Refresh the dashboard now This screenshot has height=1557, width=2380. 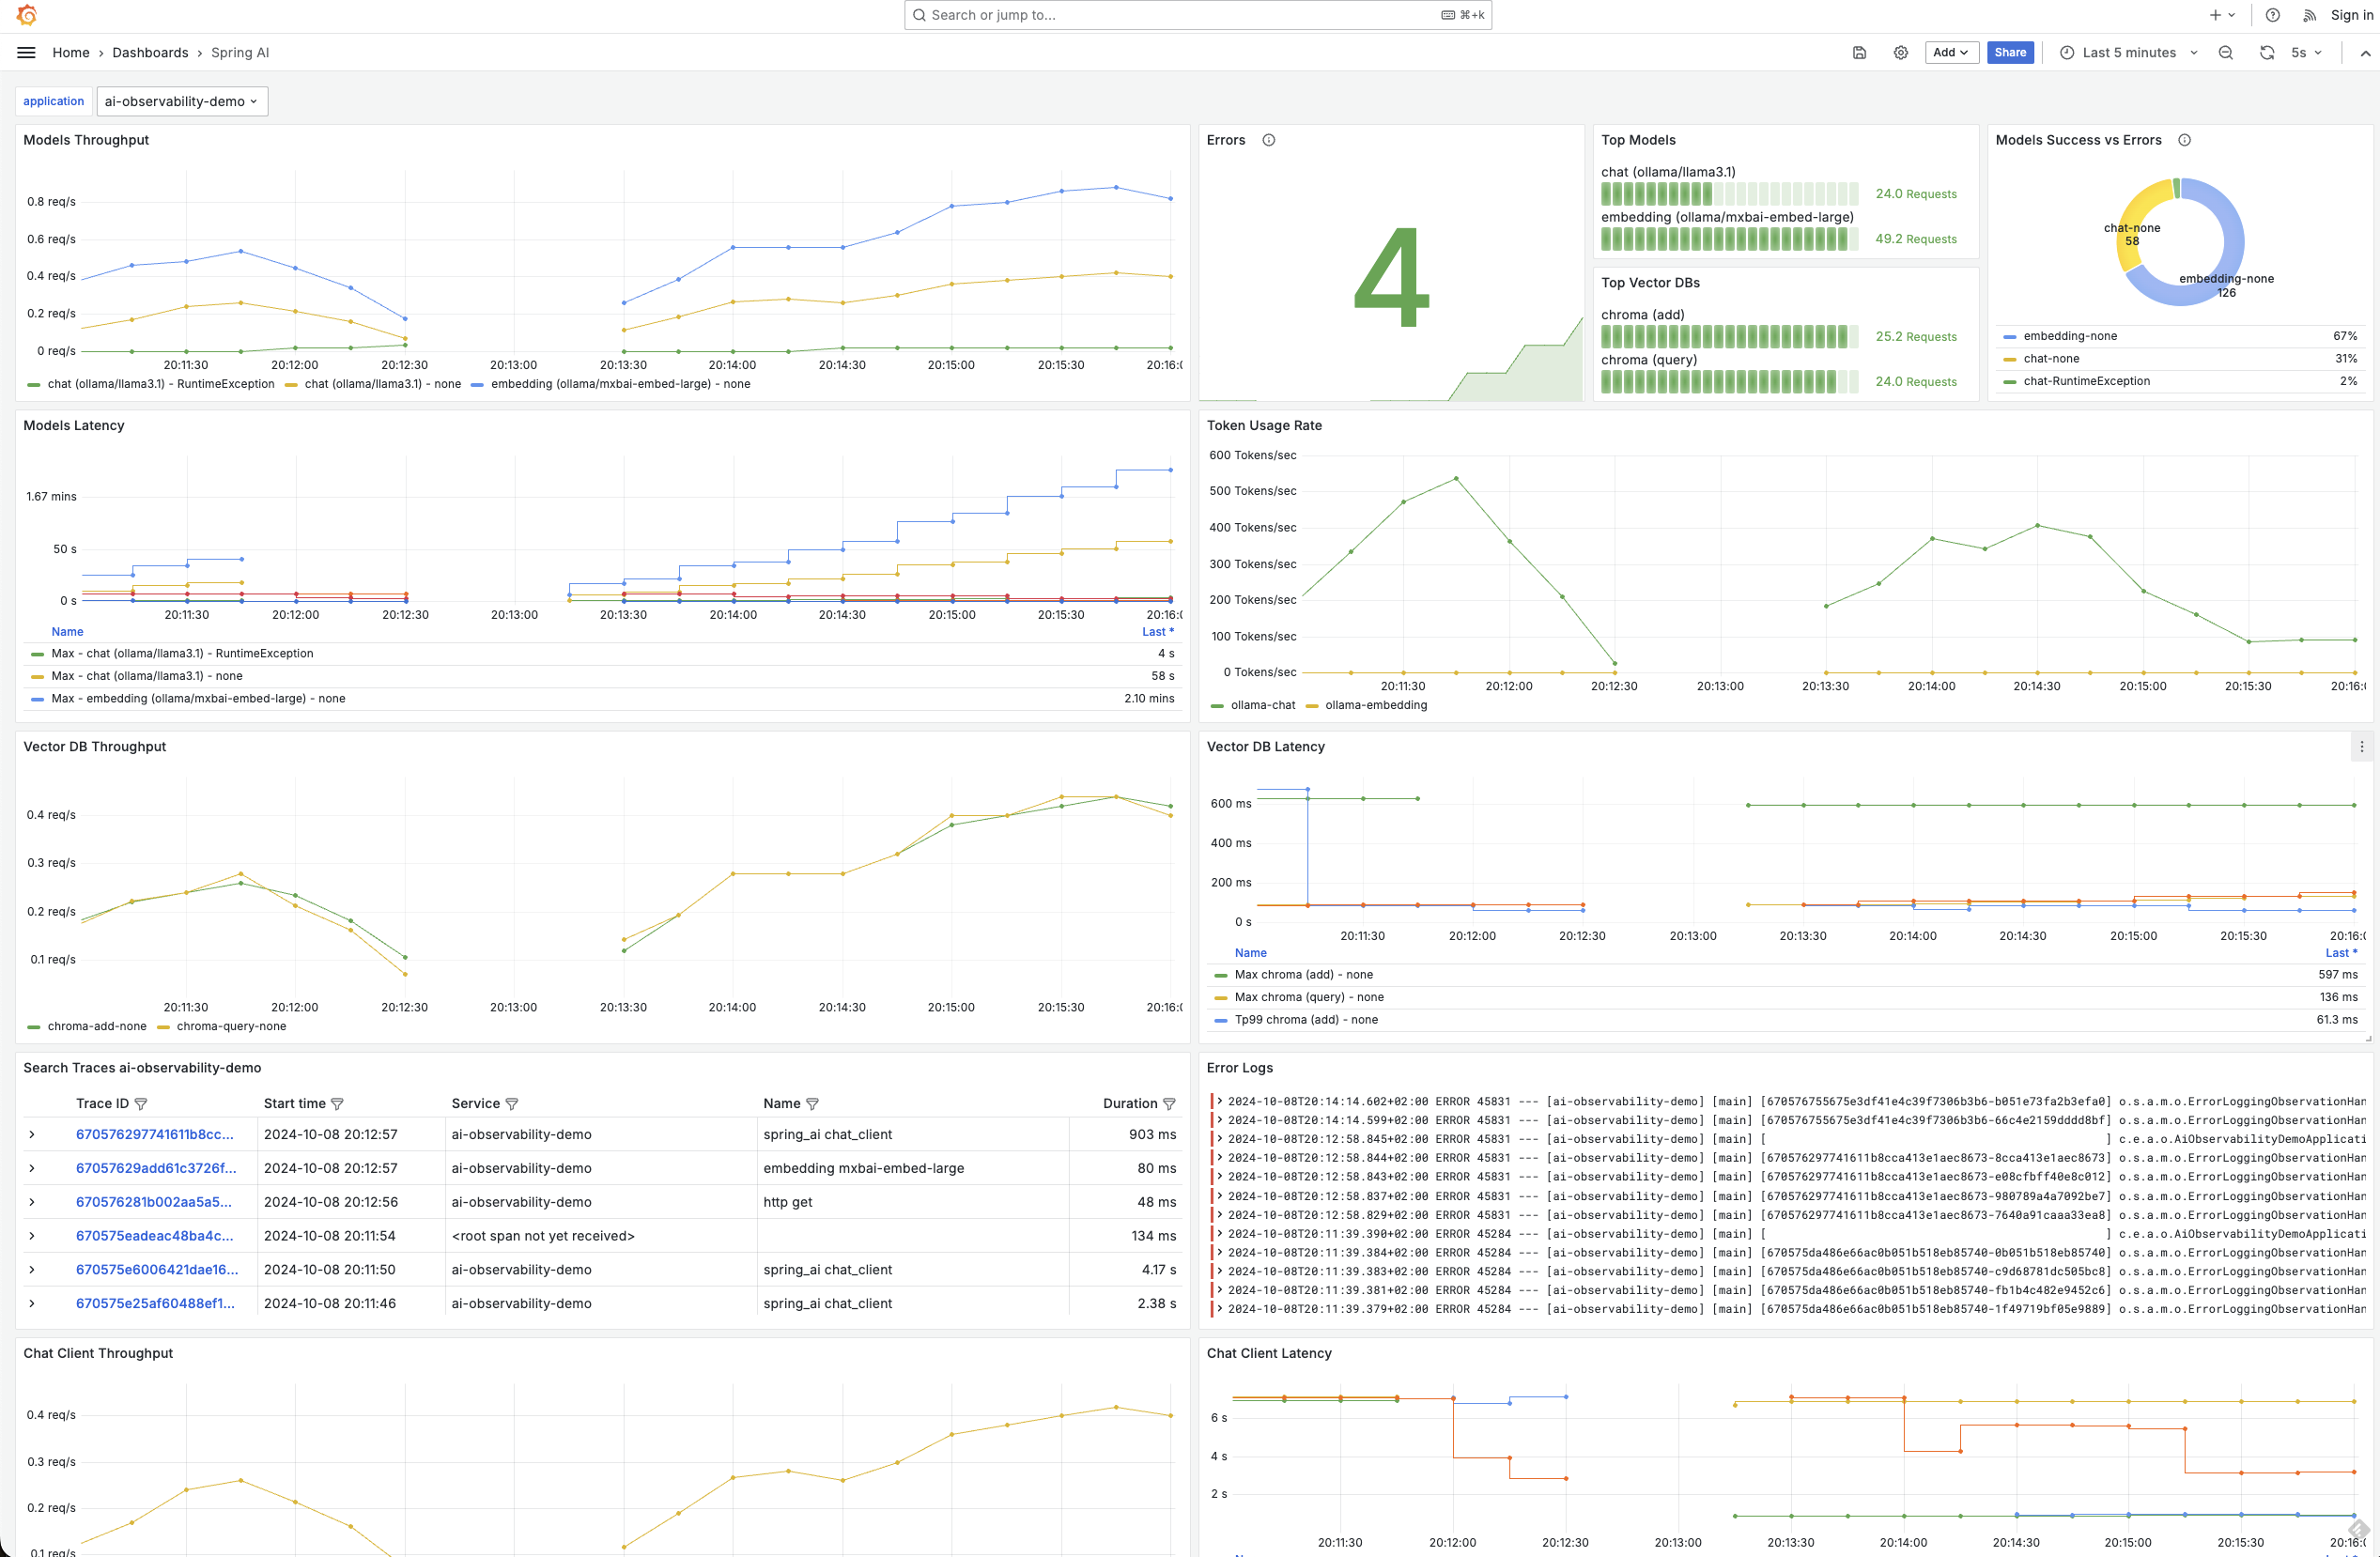(x=2267, y=52)
